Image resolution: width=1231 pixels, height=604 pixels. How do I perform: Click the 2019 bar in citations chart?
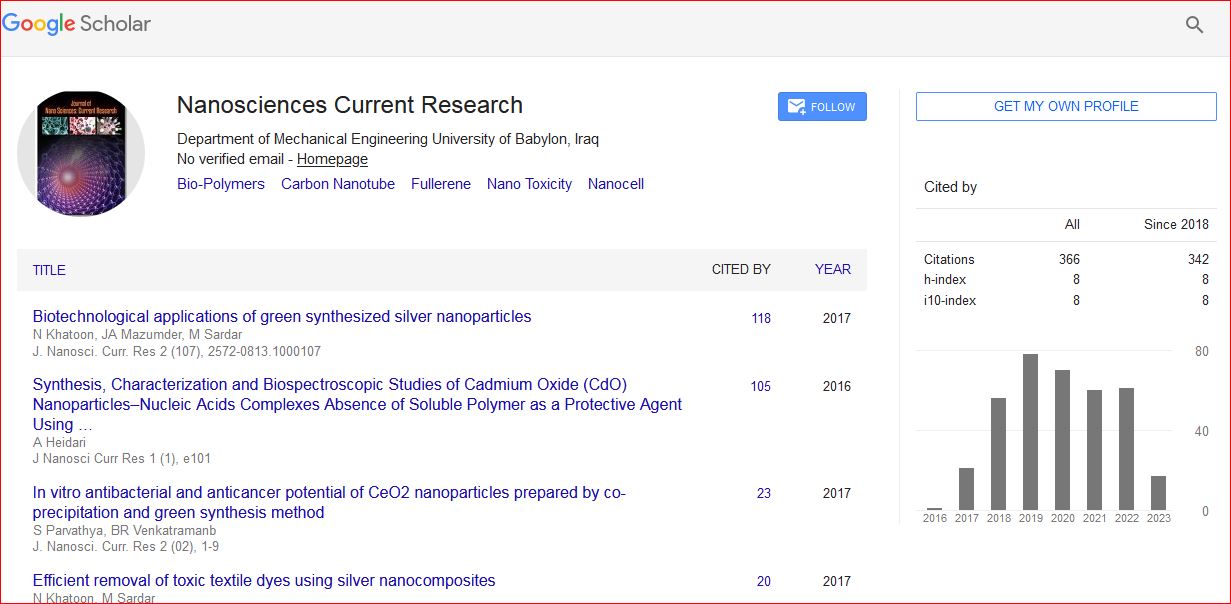click(1030, 432)
